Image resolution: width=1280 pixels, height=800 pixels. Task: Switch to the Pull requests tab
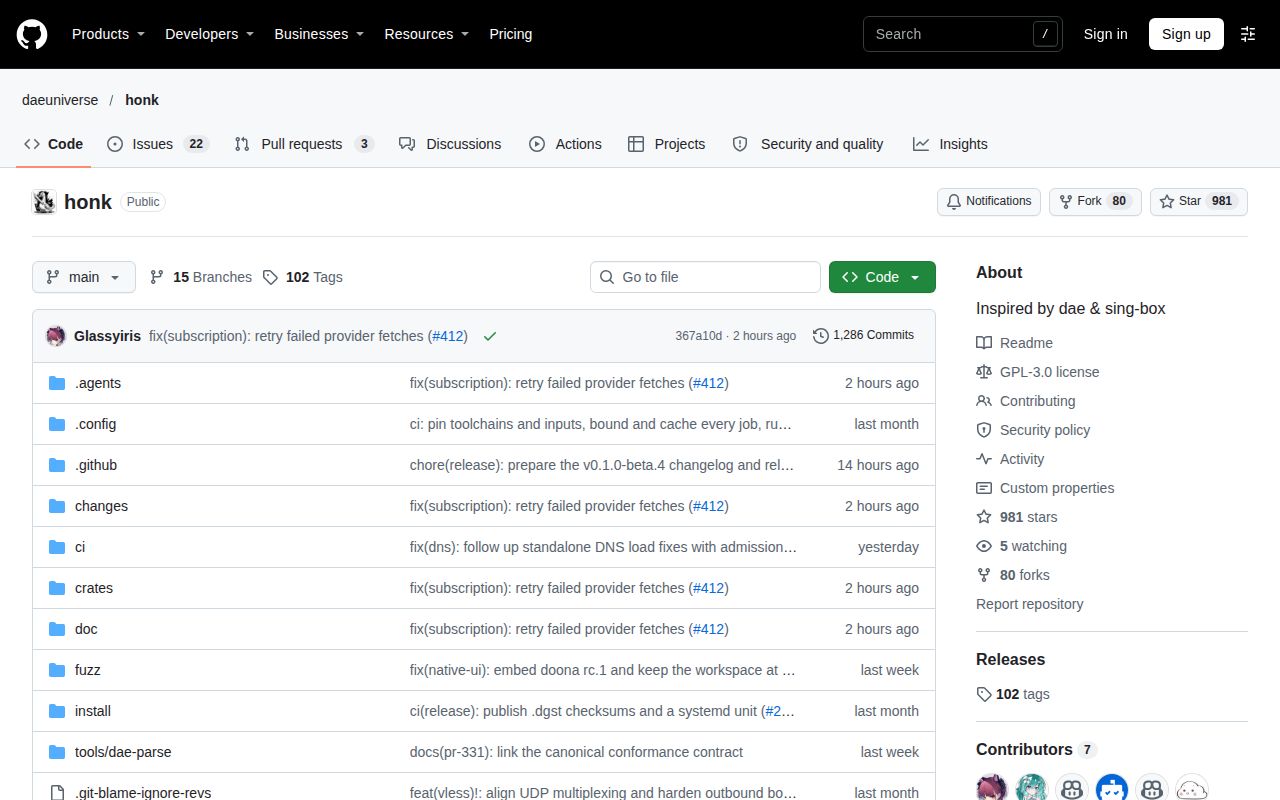coord(303,144)
